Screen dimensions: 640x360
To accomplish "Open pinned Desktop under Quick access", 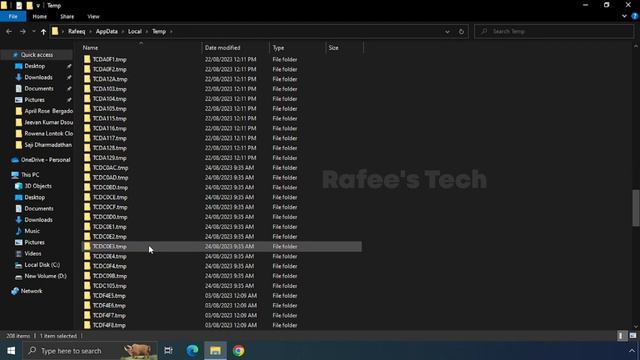I will [35, 66].
